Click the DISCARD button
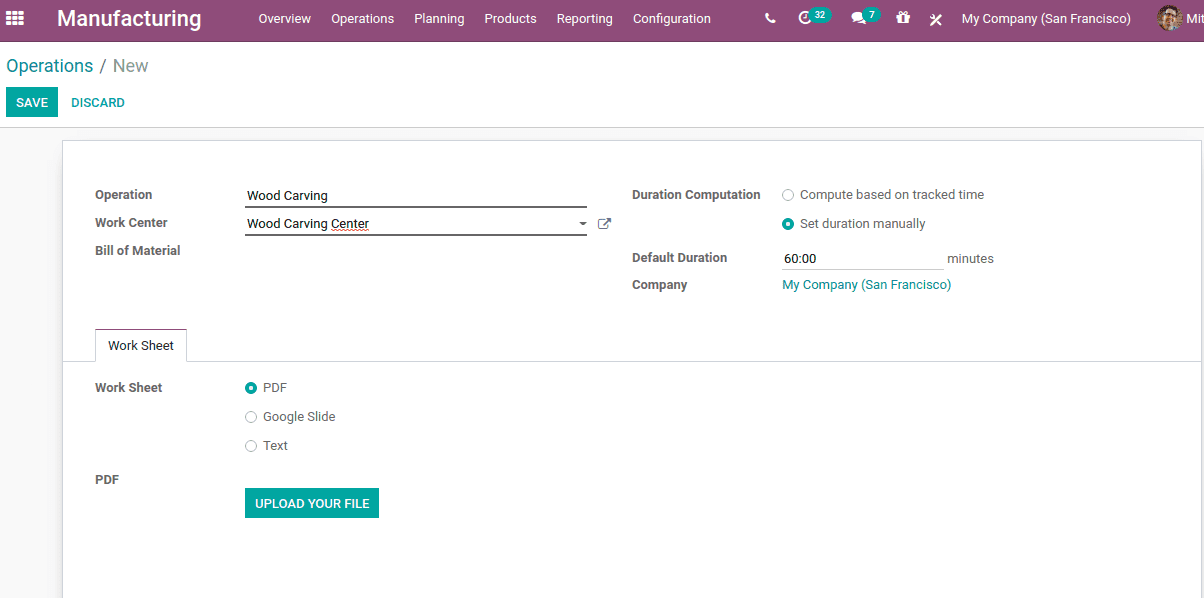 tap(98, 102)
